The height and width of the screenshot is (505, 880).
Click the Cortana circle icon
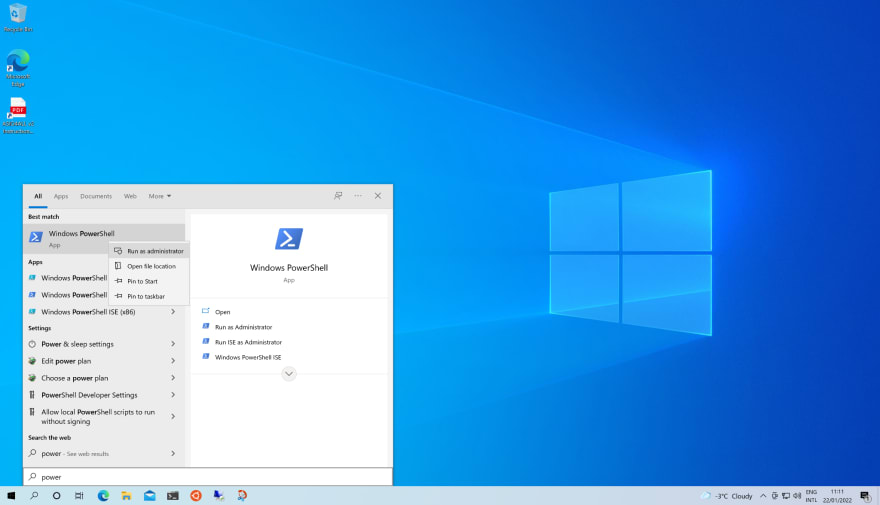pyautogui.click(x=56, y=495)
